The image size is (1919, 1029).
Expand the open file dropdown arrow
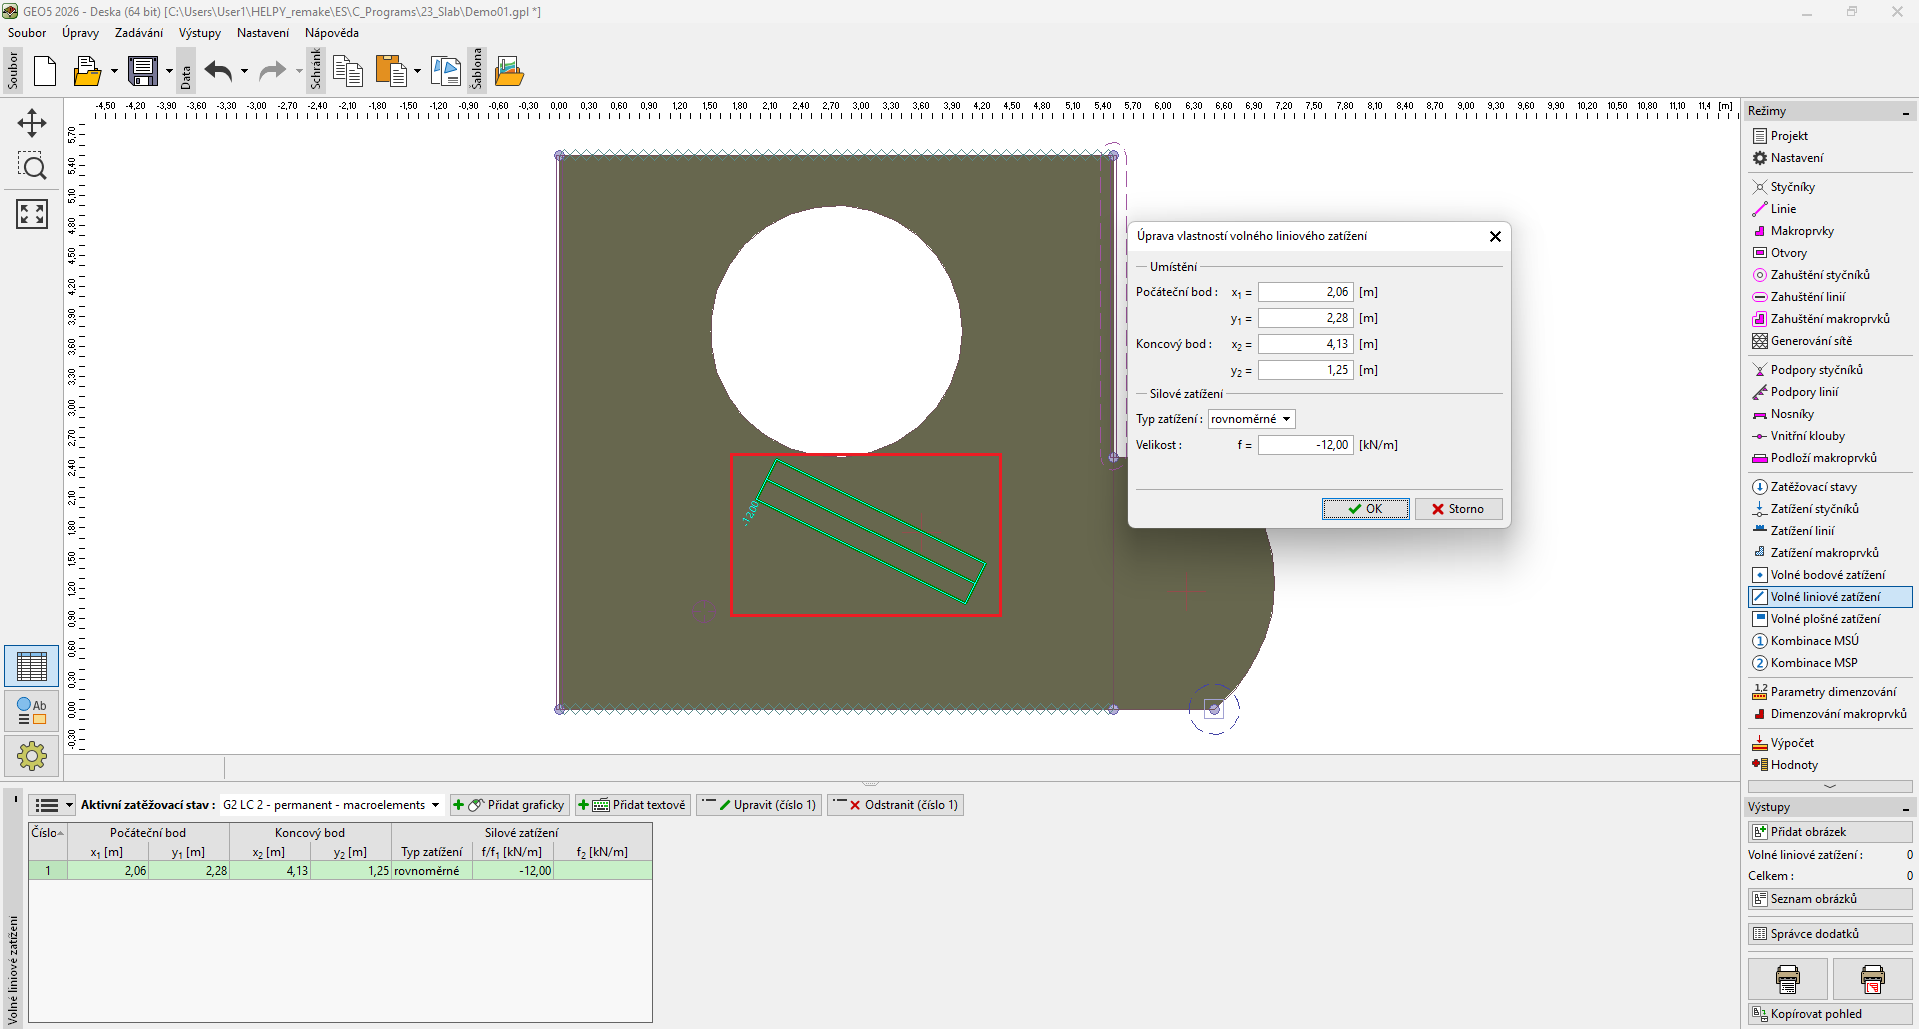coord(114,71)
